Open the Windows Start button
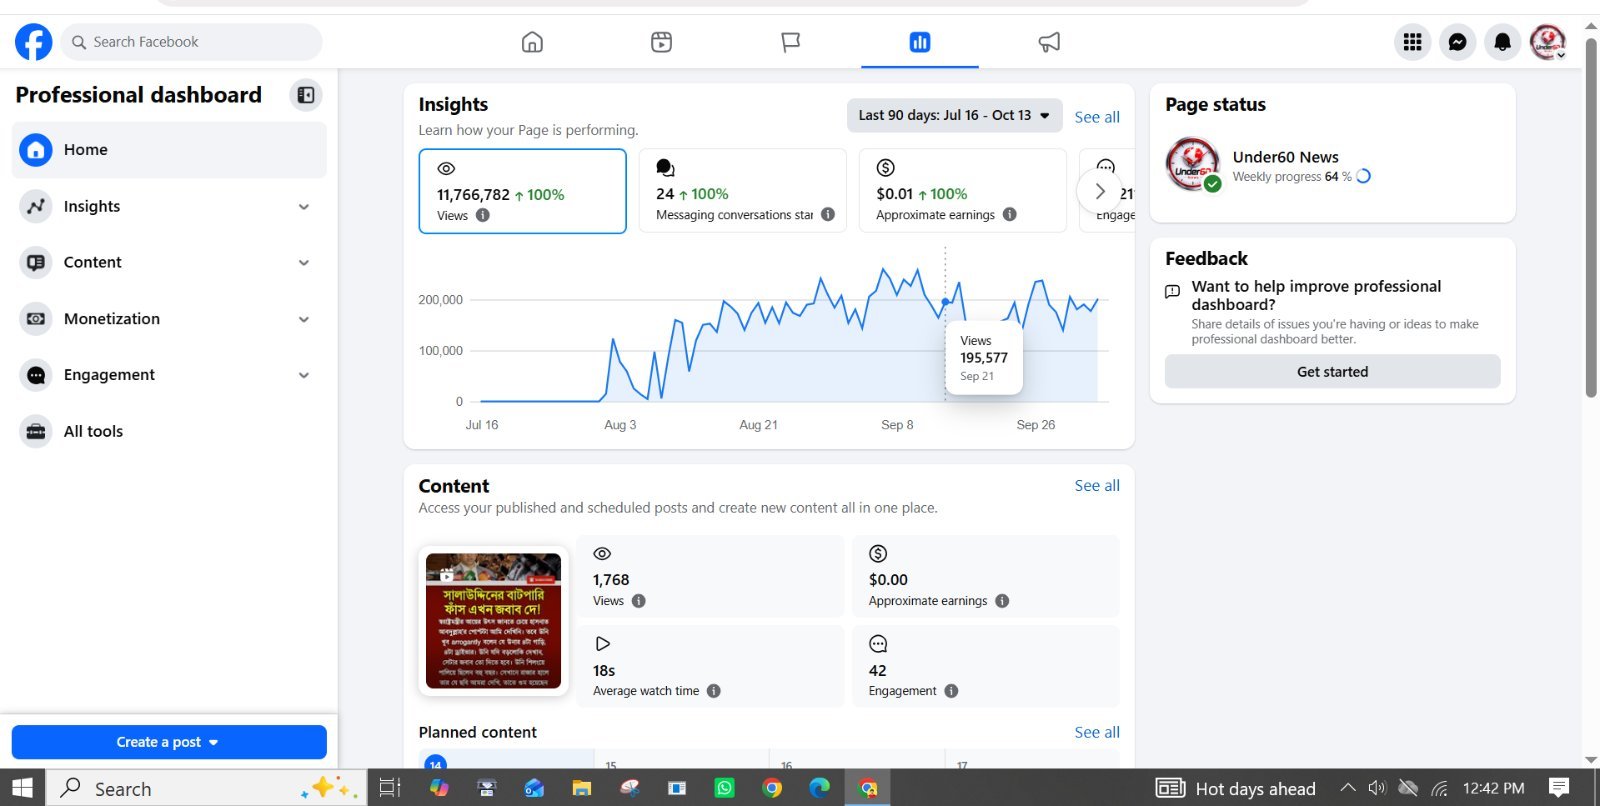 coord(22,788)
